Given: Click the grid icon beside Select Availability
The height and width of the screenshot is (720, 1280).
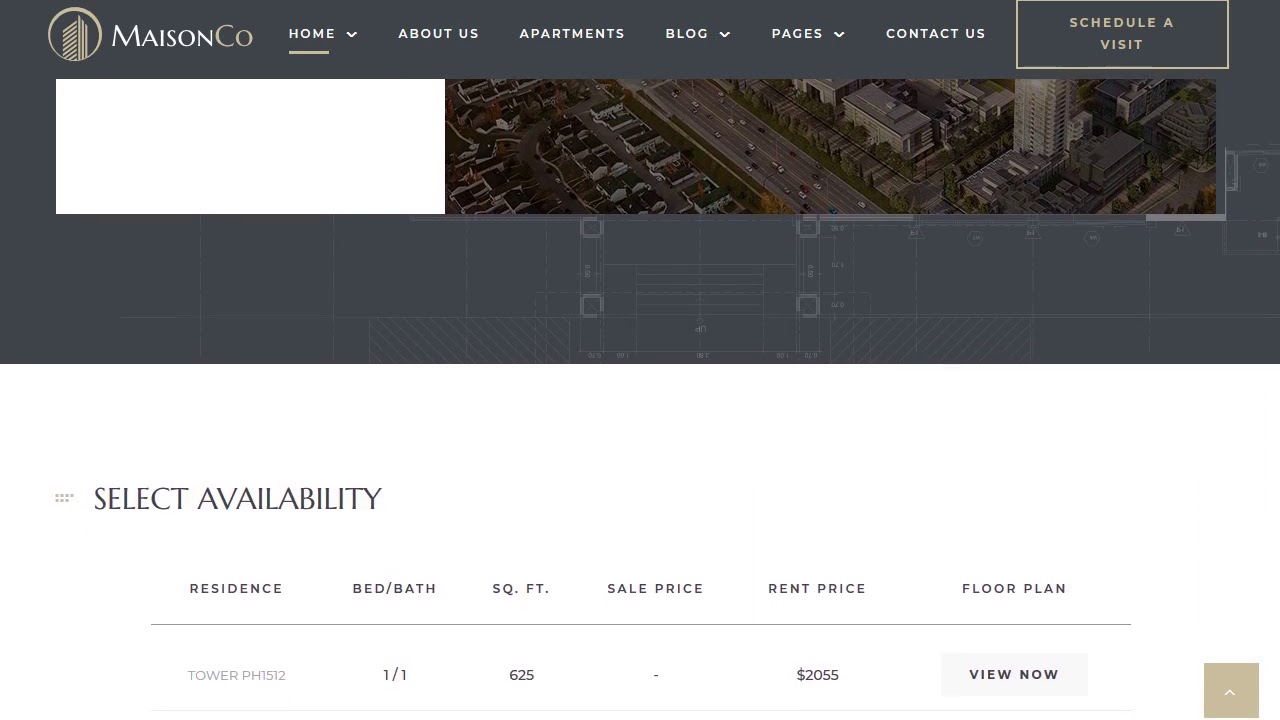Looking at the screenshot, I should tap(64, 498).
